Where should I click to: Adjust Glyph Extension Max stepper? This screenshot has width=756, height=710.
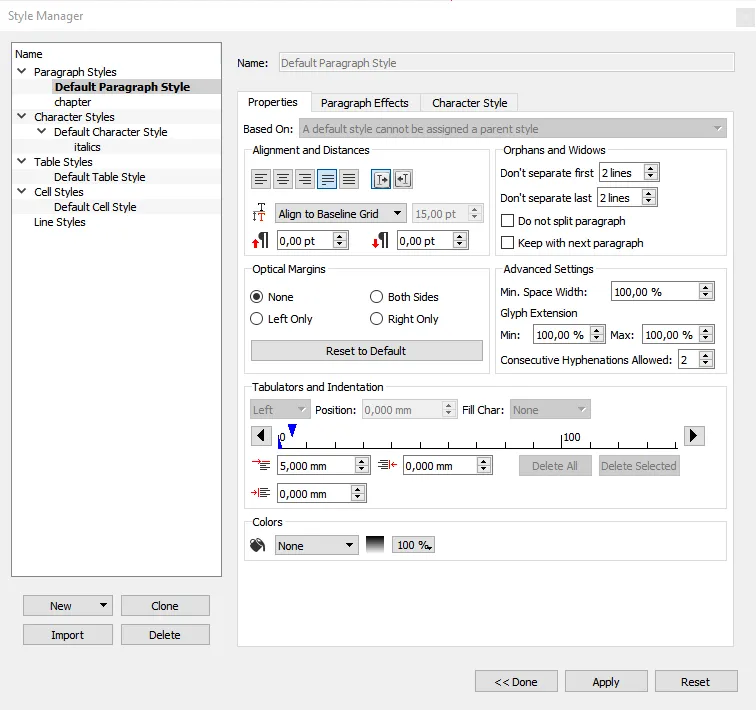pyautogui.click(x=706, y=334)
